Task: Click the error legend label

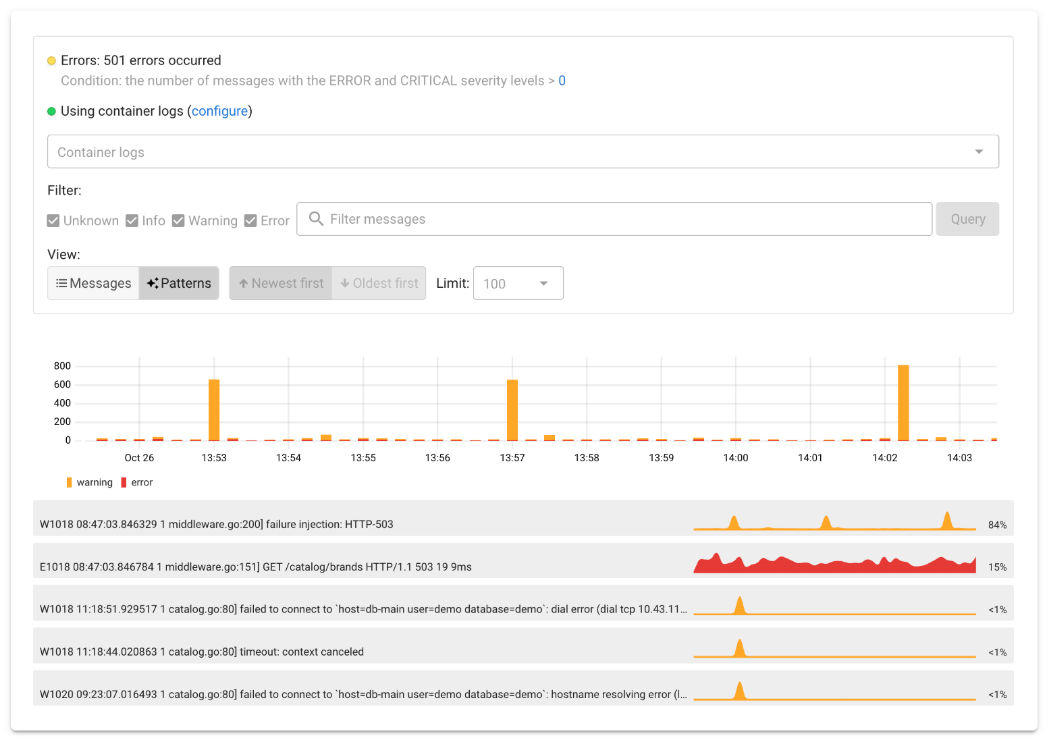Action: [142, 483]
